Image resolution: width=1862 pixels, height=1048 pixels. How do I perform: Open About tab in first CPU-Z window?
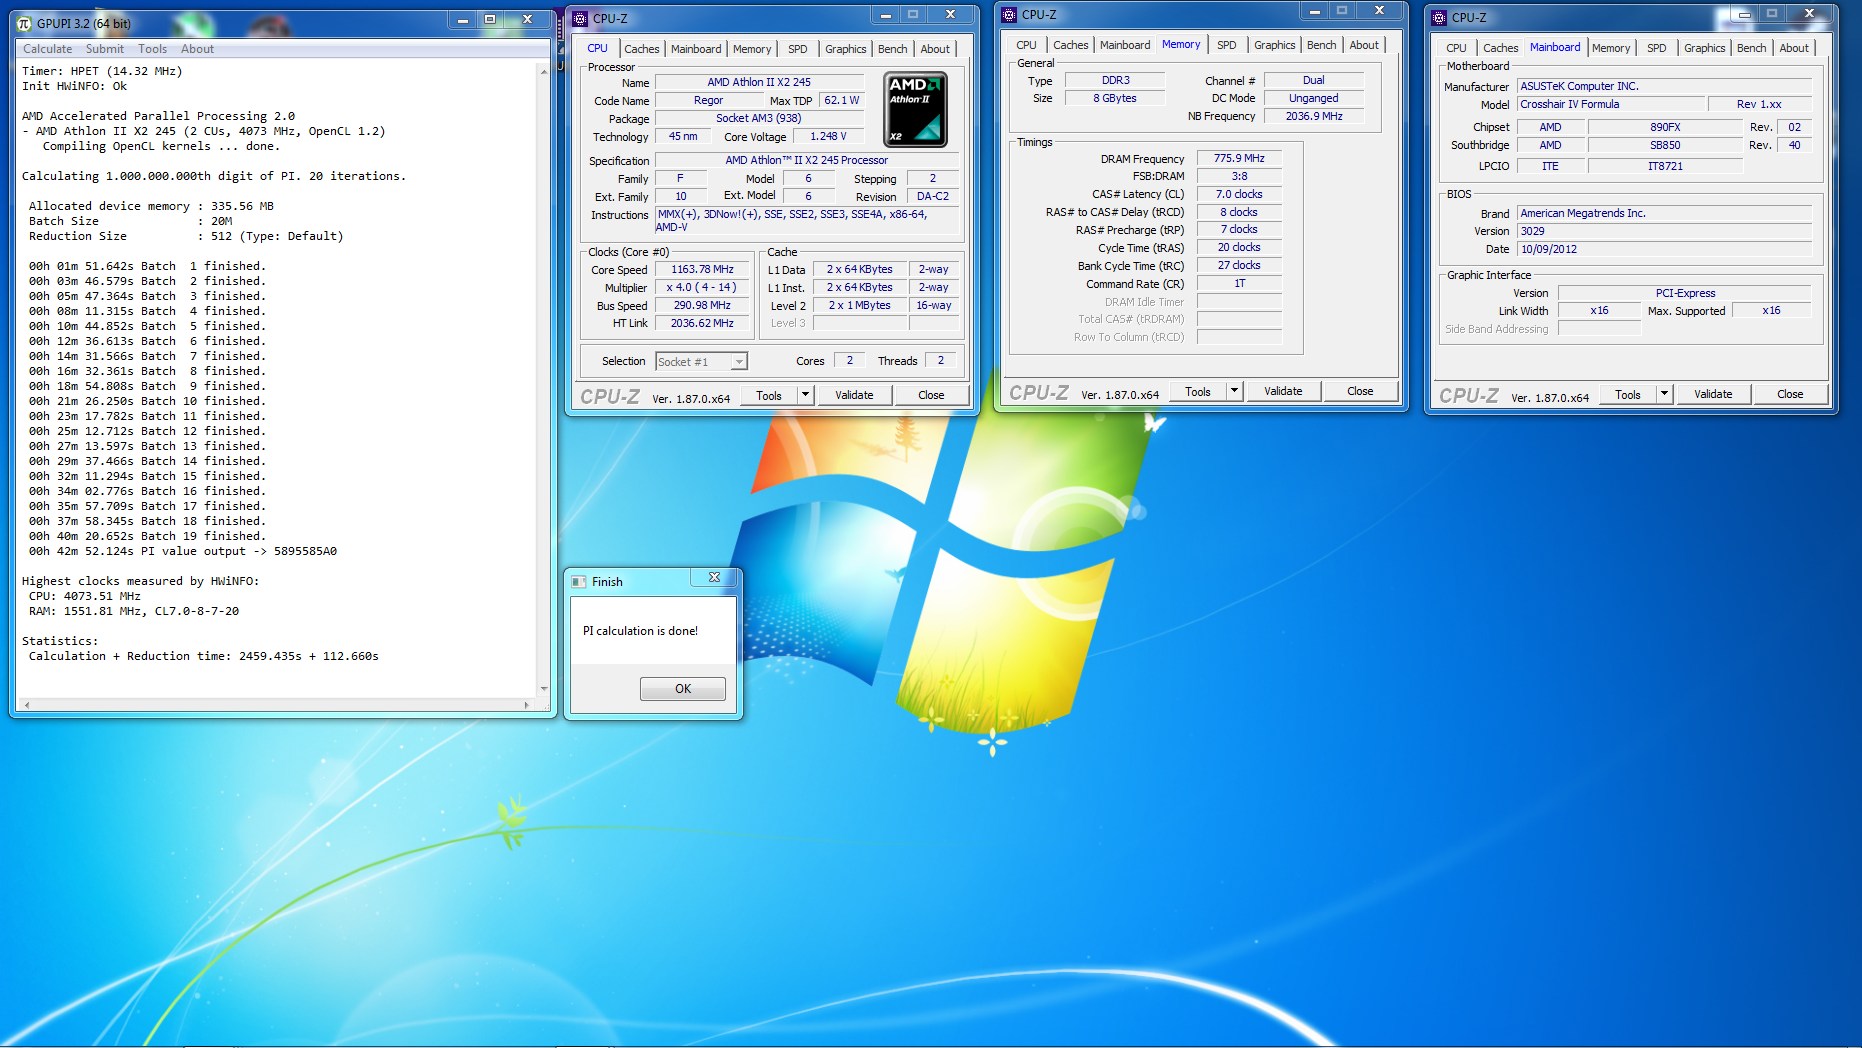[935, 49]
